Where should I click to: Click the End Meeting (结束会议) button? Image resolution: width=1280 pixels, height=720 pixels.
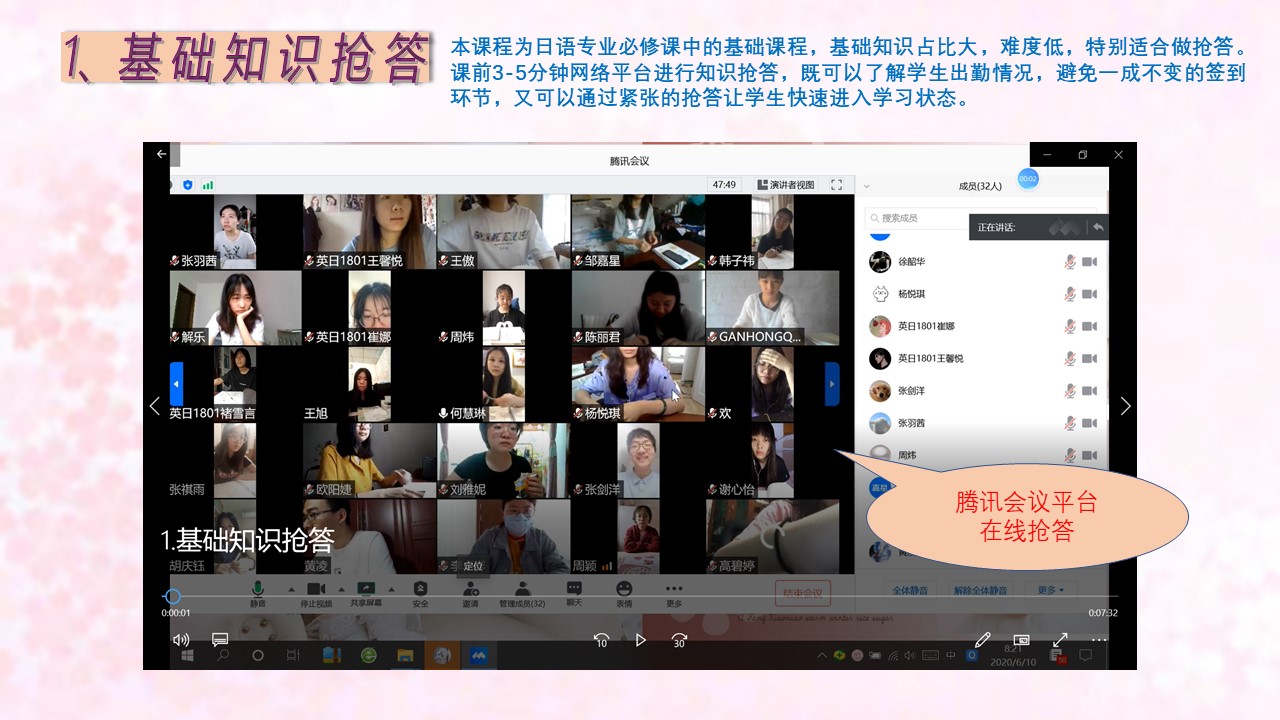803,593
